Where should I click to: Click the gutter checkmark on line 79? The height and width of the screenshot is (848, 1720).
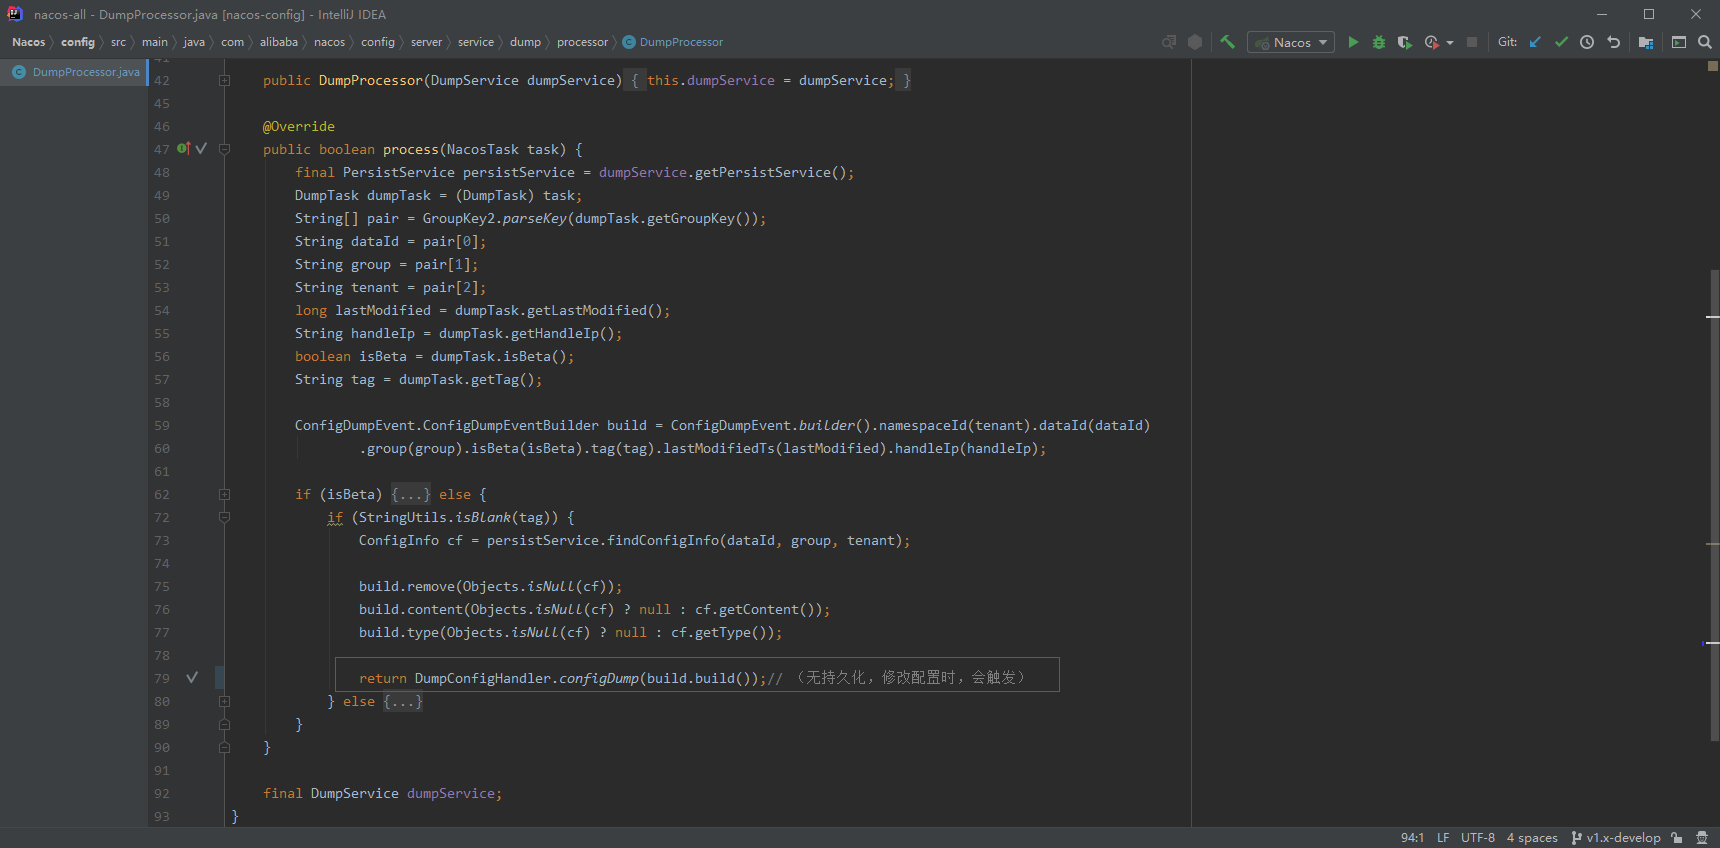click(192, 677)
